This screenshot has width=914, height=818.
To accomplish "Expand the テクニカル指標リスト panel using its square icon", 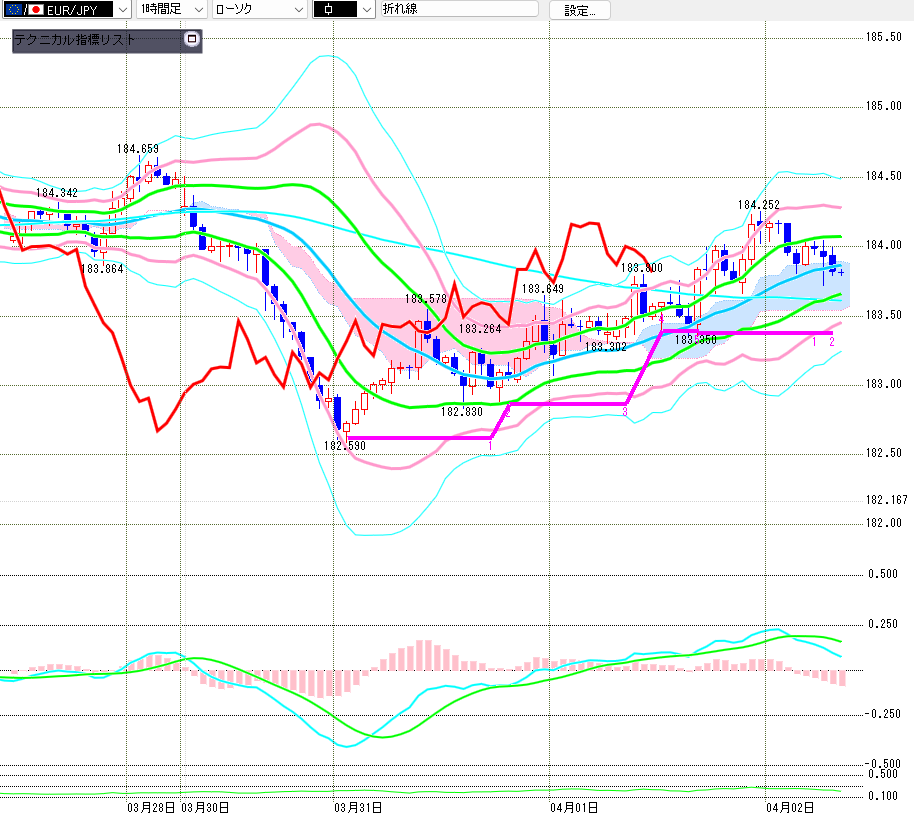I will [193, 40].
